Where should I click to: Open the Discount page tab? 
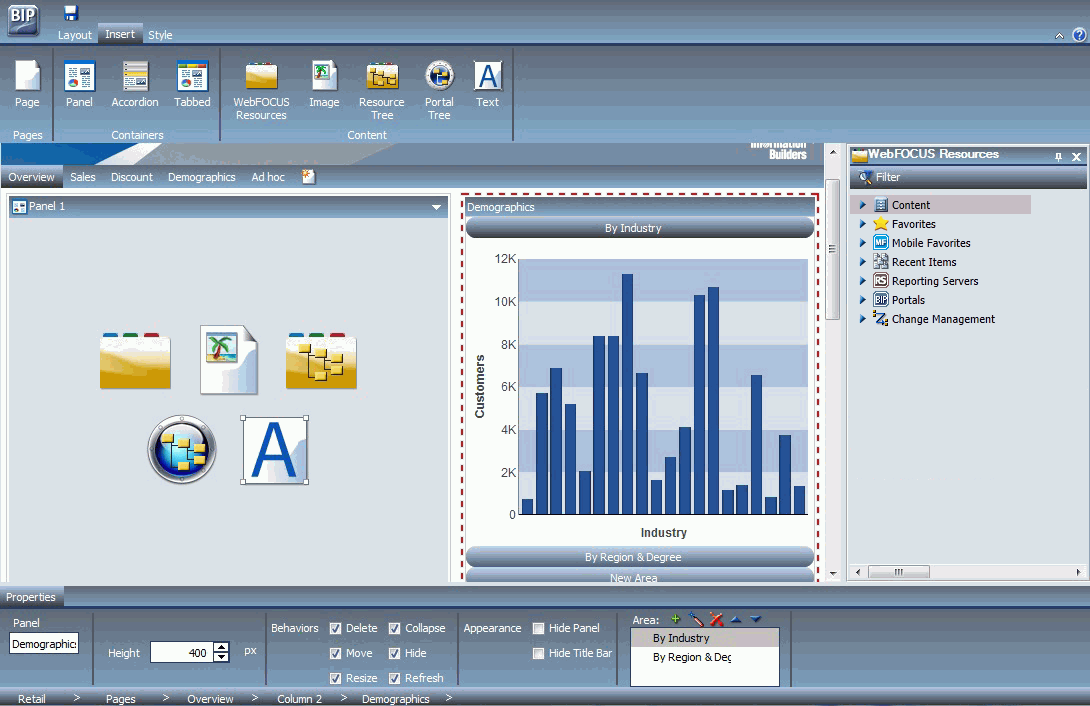(x=131, y=177)
